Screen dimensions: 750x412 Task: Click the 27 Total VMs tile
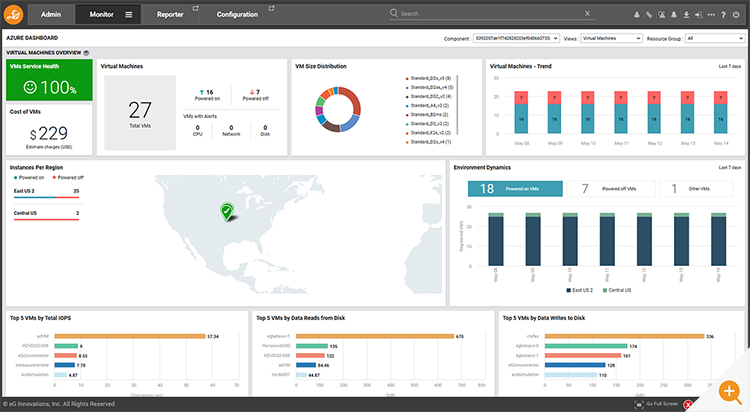(x=140, y=113)
